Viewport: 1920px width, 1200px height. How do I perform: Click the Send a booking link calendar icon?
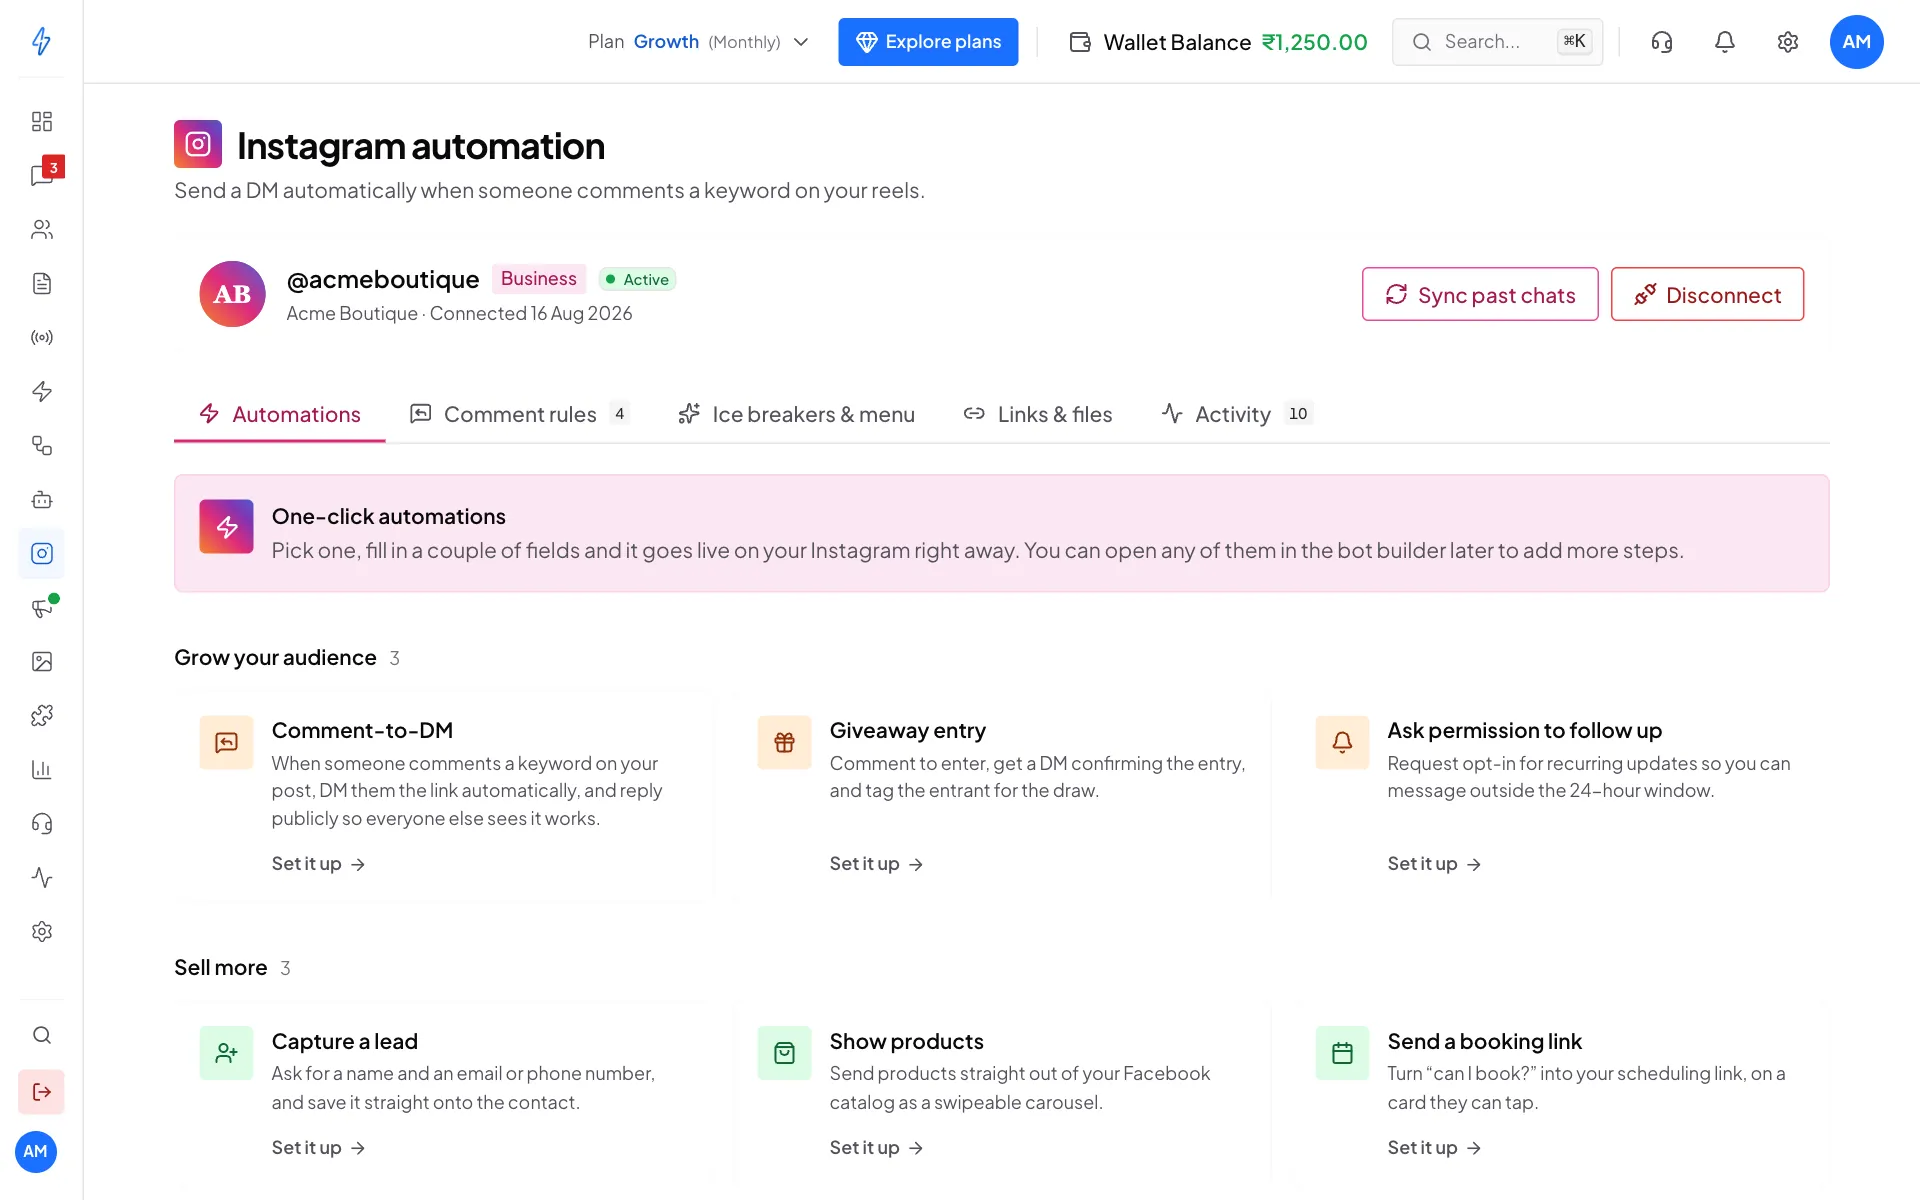coord(1342,1053)
